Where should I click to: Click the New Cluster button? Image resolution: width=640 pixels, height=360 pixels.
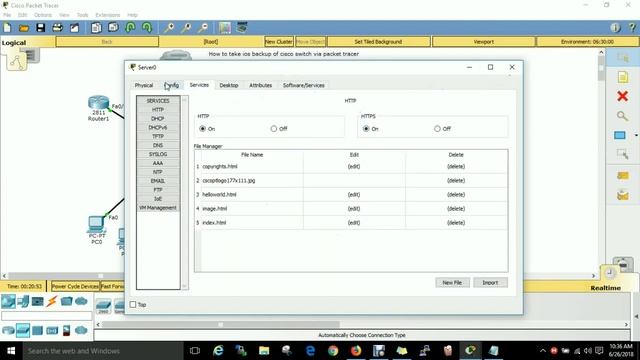pos(279,42)
